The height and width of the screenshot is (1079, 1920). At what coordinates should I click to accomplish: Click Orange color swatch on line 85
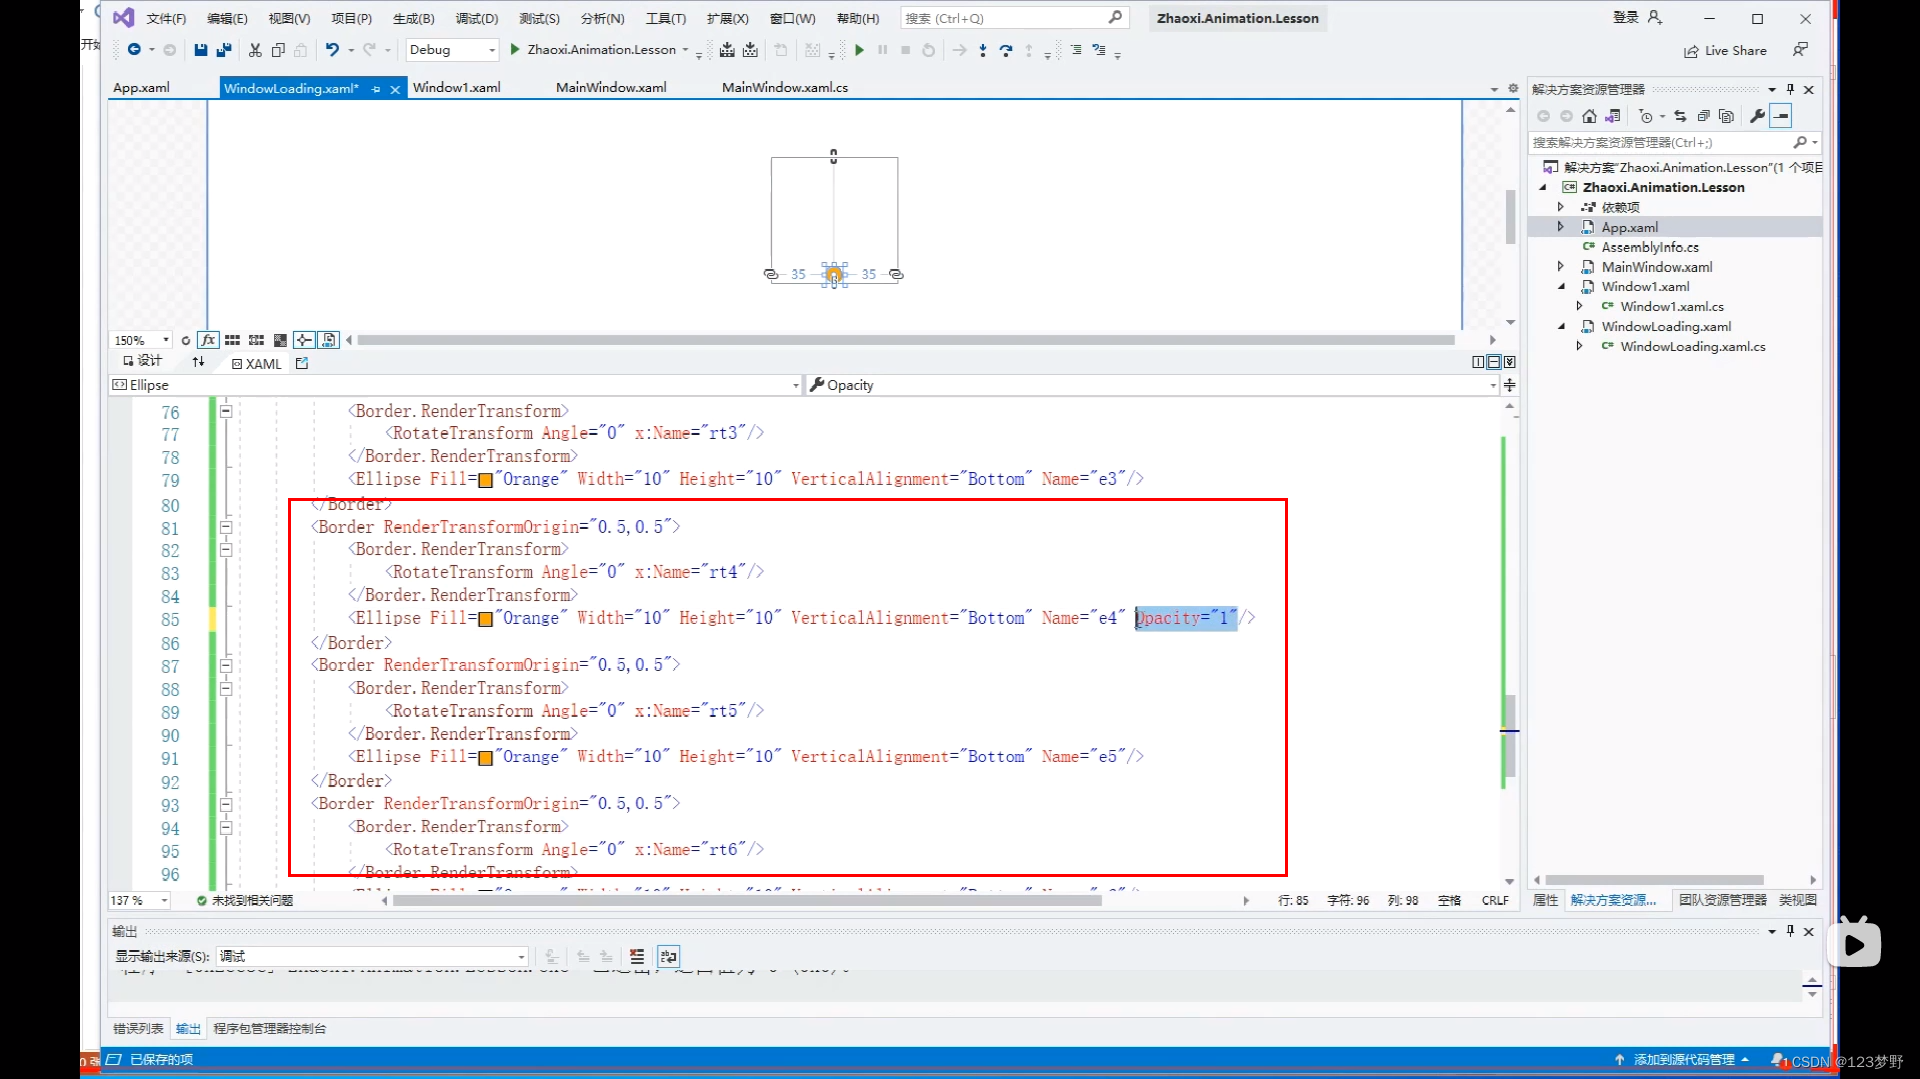(x=485, y=619)
